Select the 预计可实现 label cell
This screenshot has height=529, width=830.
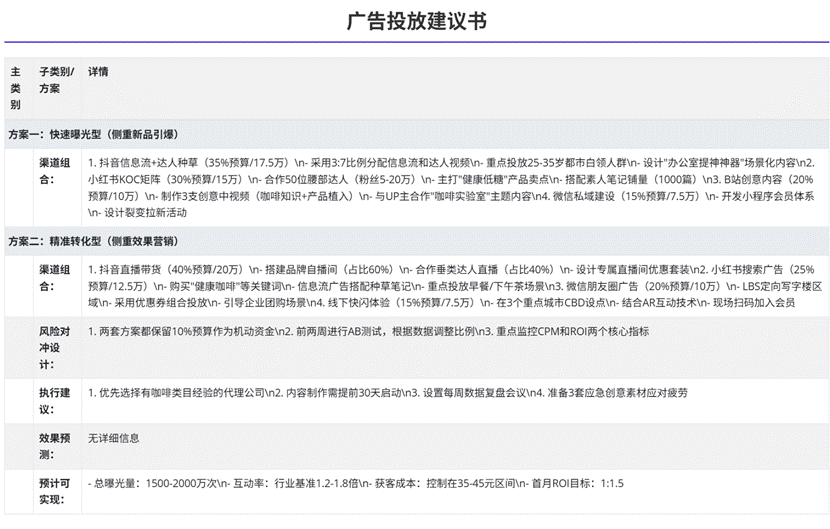click(x=57, y=491)
